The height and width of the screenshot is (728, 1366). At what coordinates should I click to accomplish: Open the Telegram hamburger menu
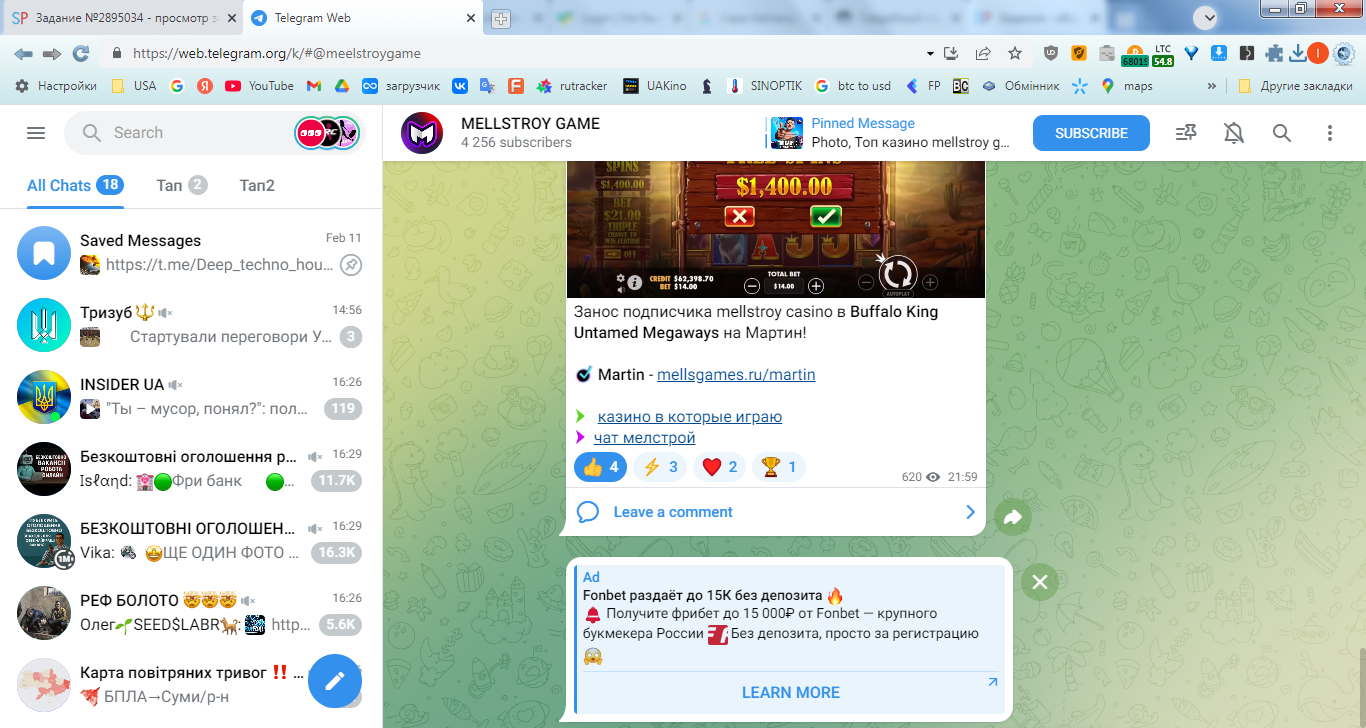click(36, 133)
